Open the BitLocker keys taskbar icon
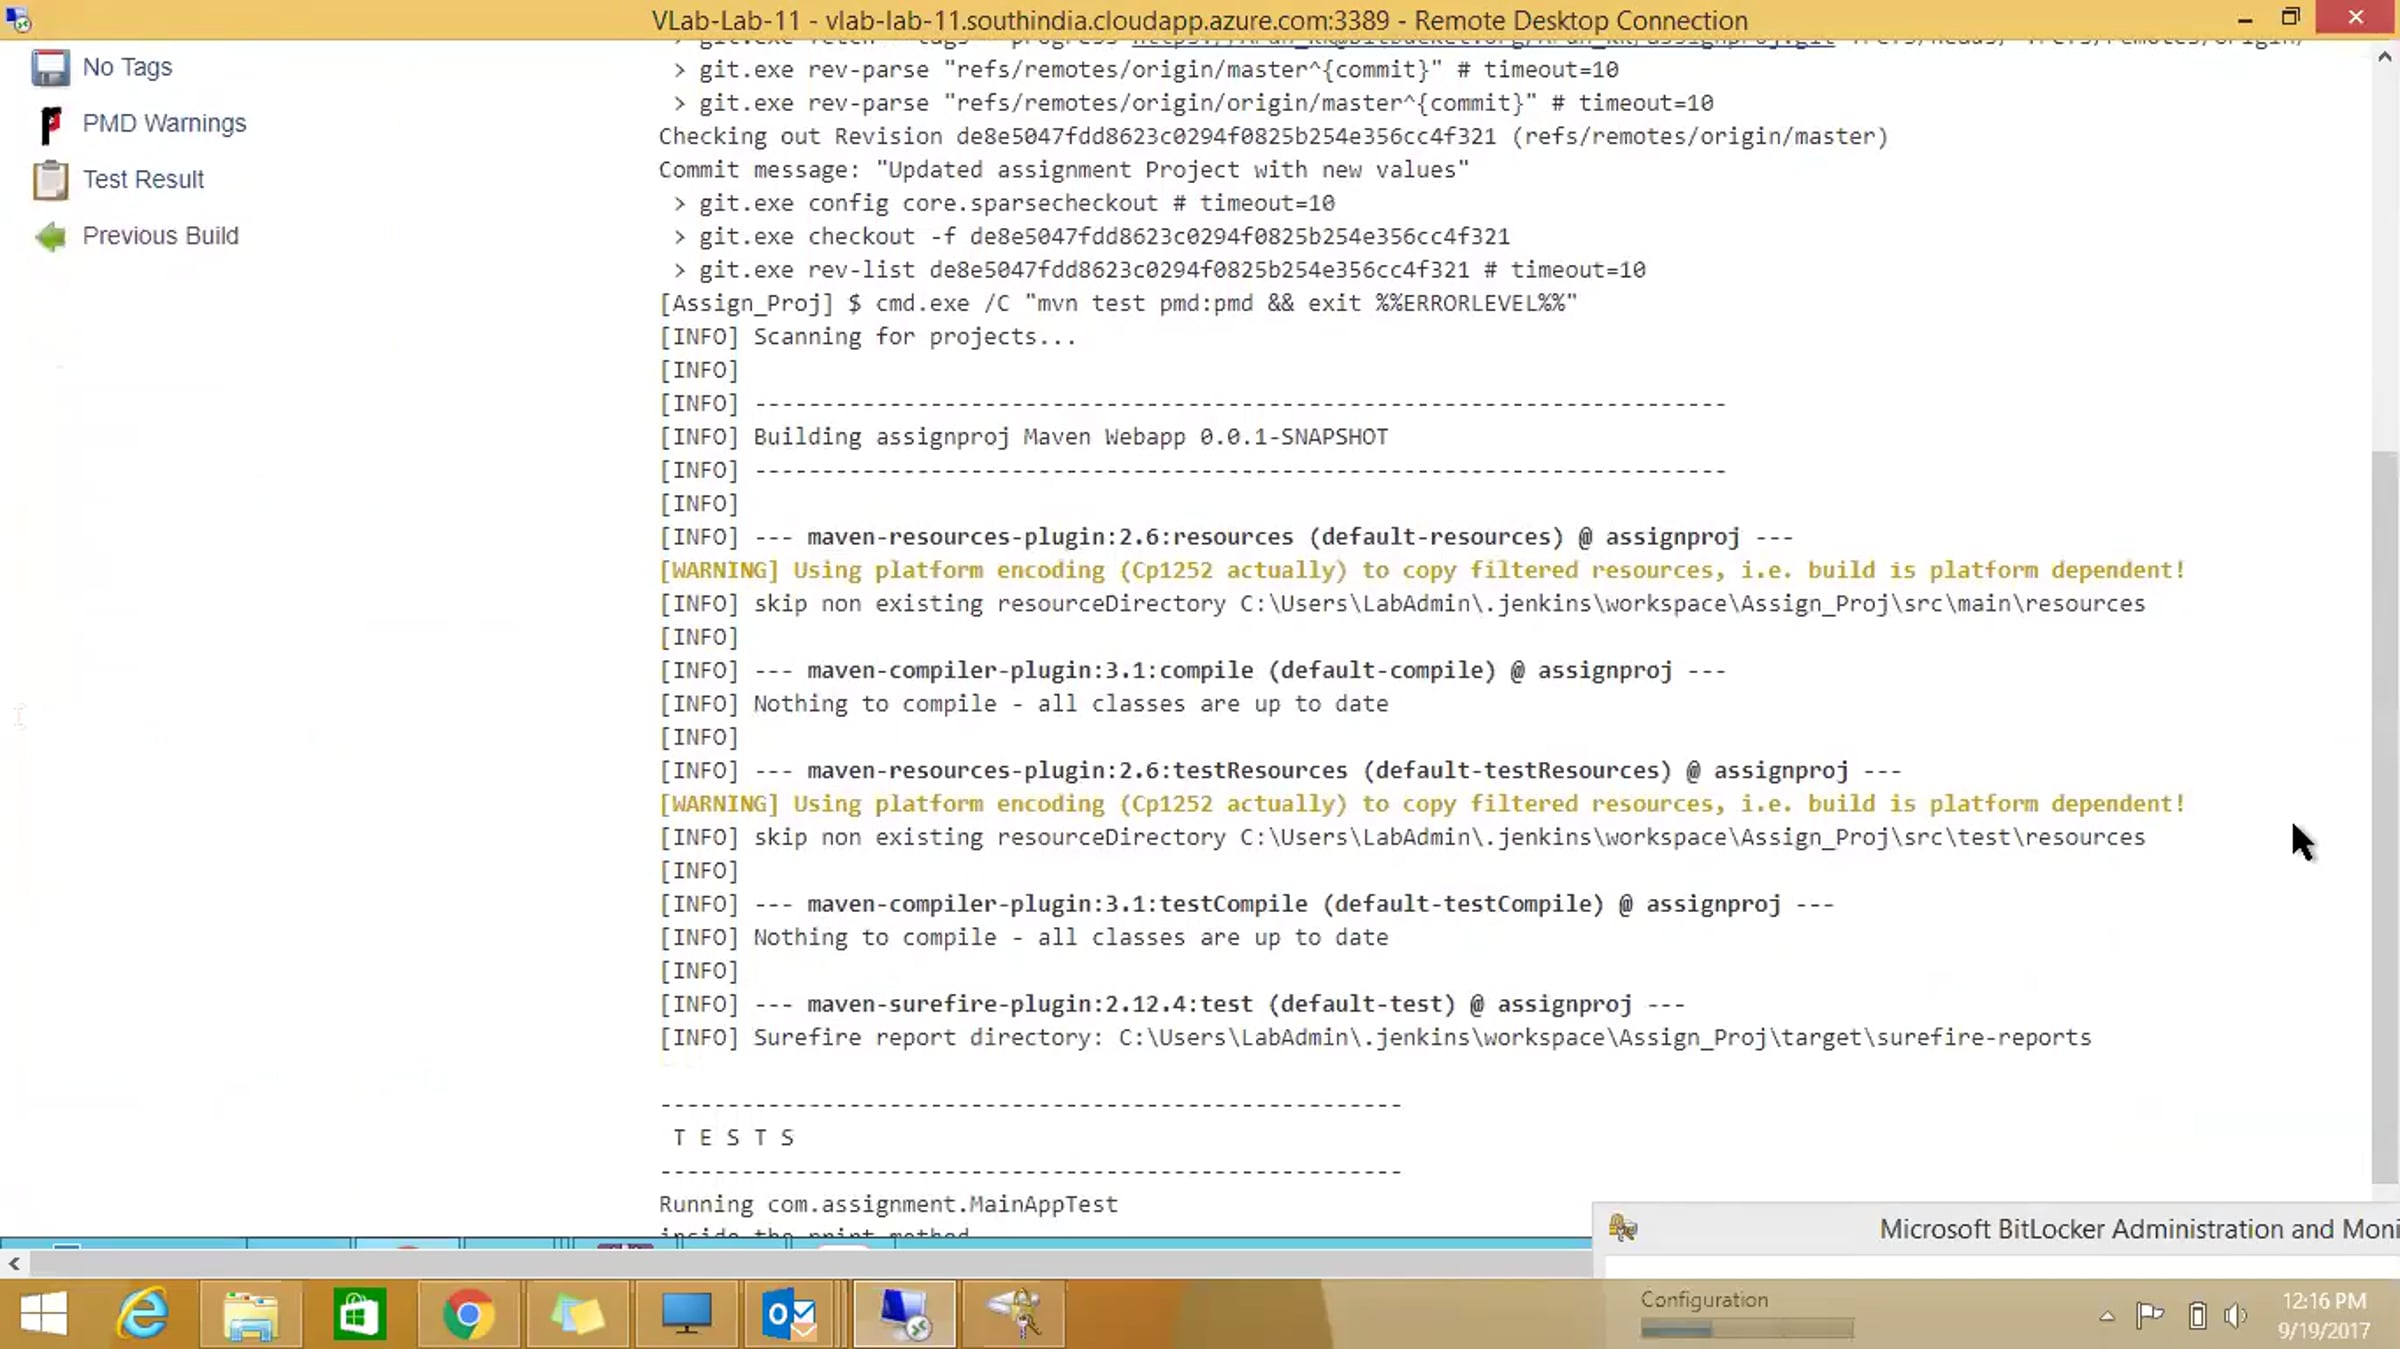The image size is (2400, 1349). tap(1014, 1314)
